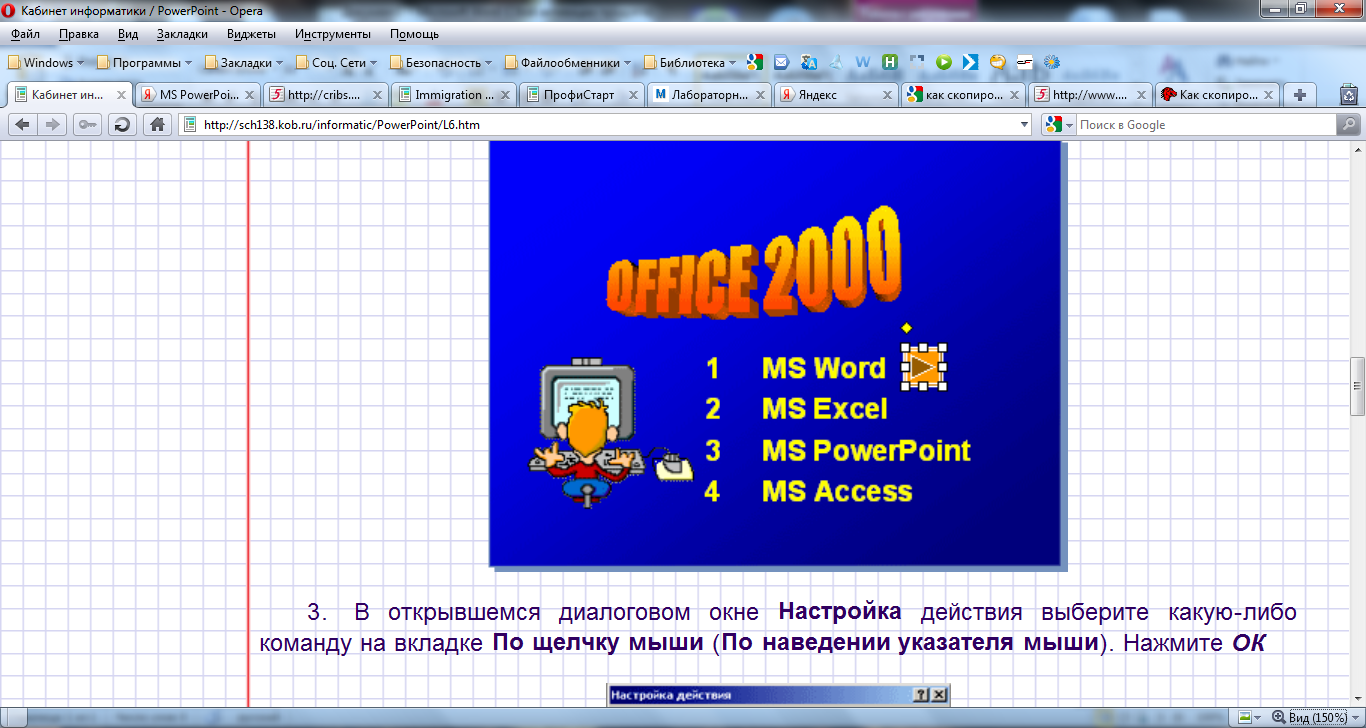Open the Google bookmark icon in bookmarks bar
The width and height of the screenshot is (1366, 728).
(x=754, y=62)
